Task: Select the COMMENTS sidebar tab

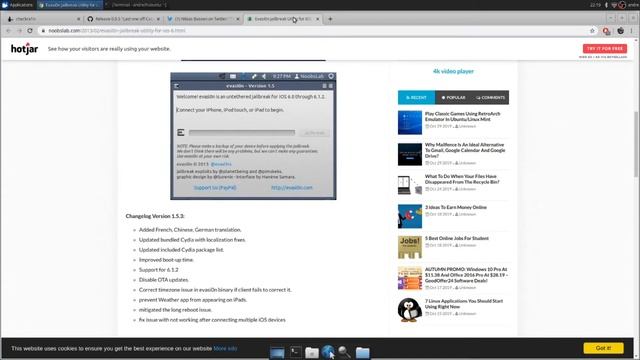Action: click(490, 98)
